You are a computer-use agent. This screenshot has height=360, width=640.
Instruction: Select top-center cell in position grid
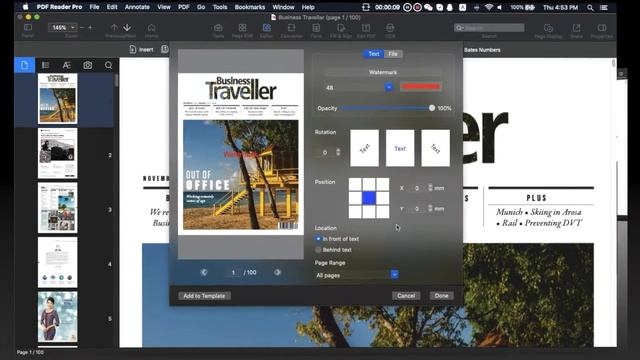[x=369, y=184]
